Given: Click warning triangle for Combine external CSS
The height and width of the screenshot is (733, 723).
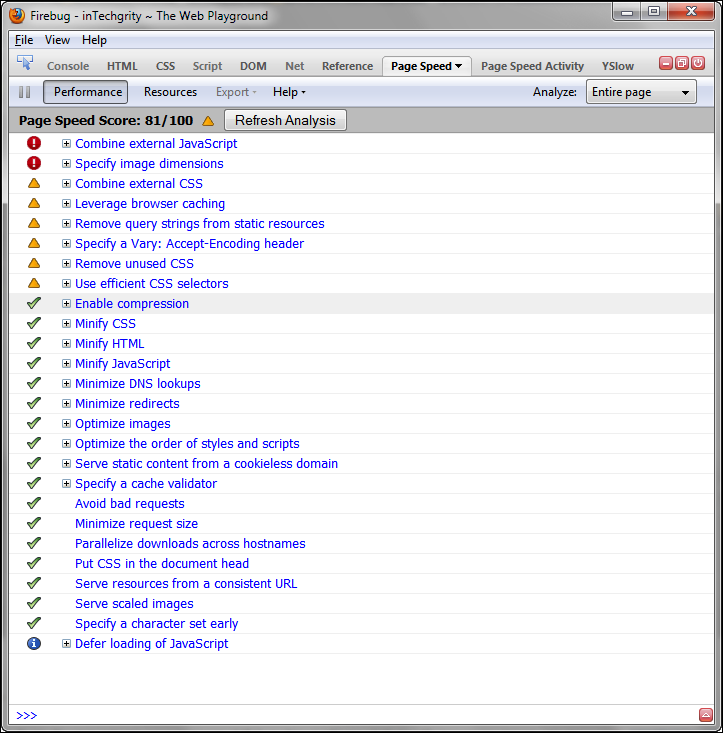Looking at the screenshot, I should 34,183.
